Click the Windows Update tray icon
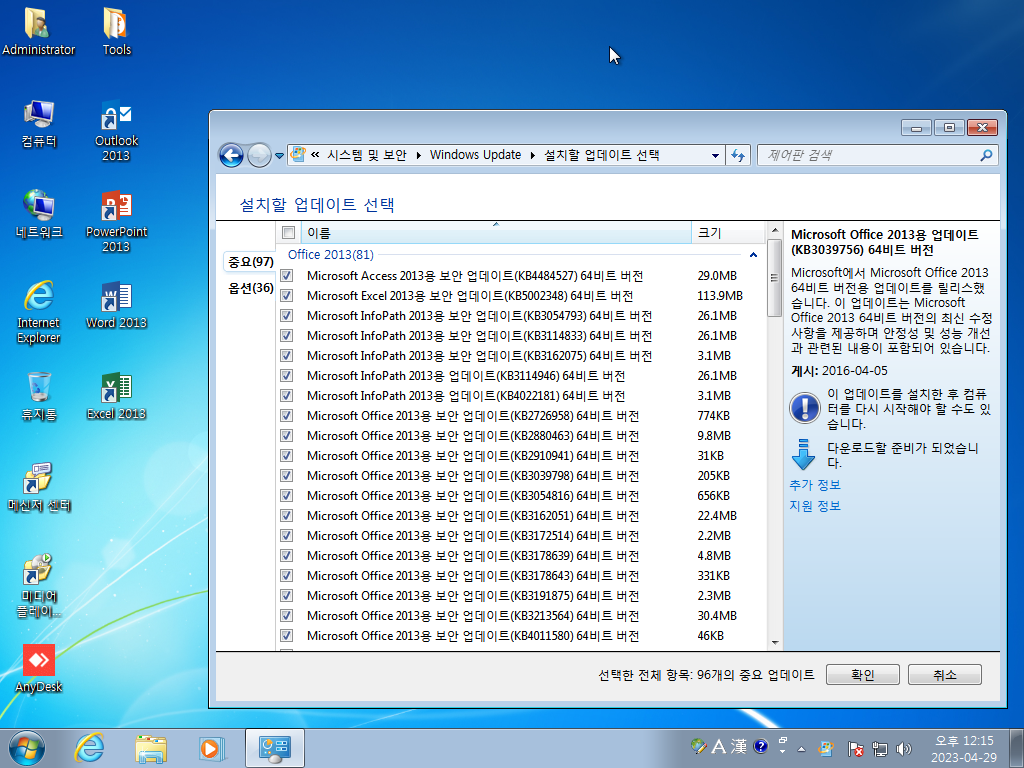 point(825,748)
